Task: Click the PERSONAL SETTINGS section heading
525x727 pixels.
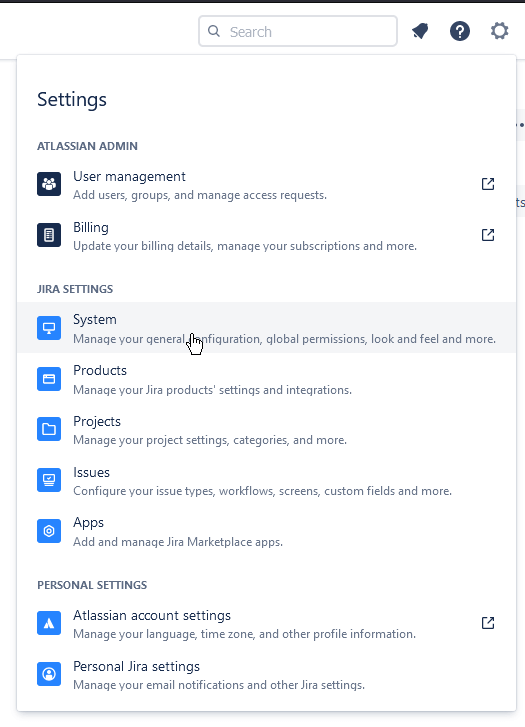Action: click(x=92, y=585)
